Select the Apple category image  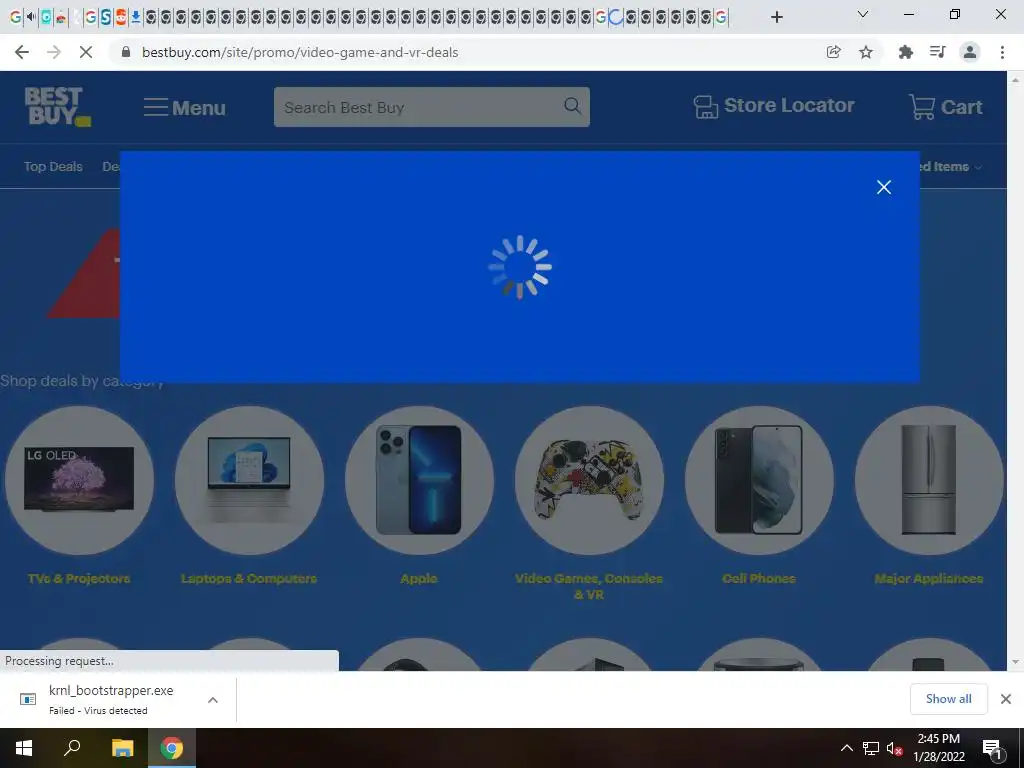[419, 480]
